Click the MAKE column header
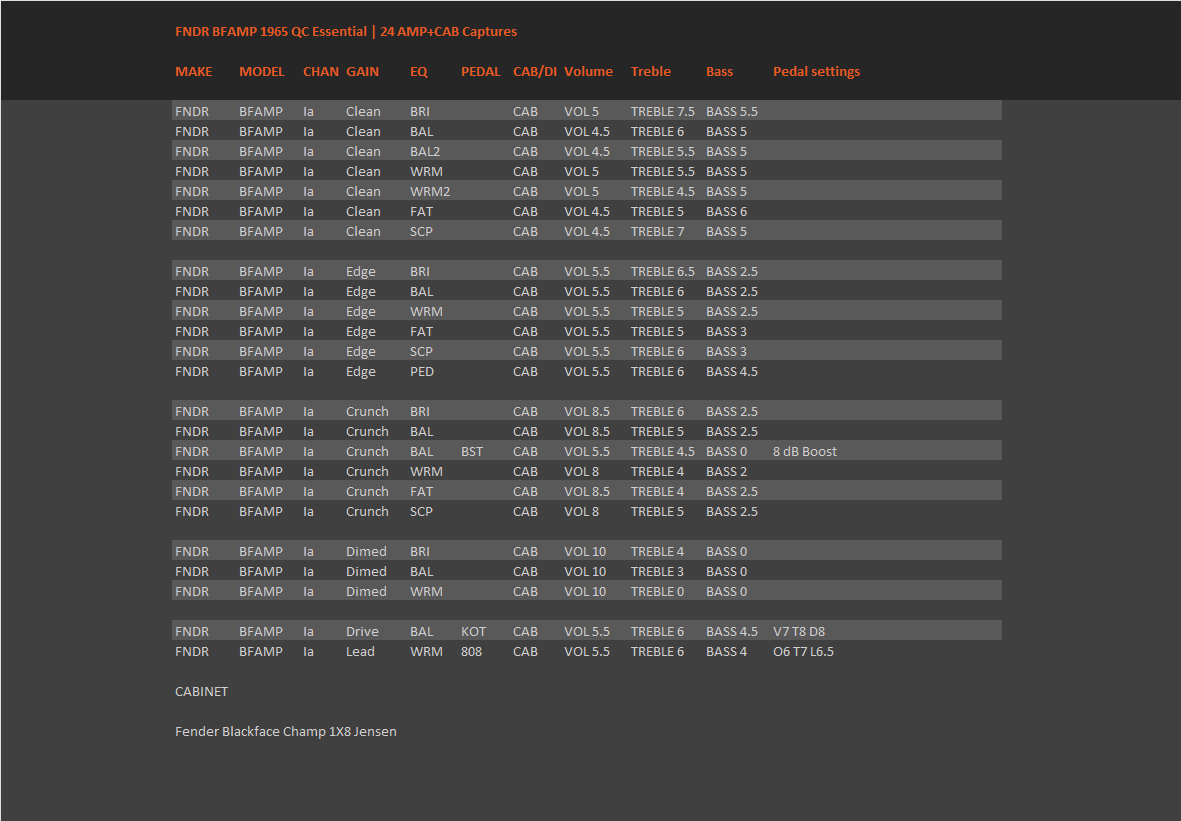Viewport: 1181px width, 821px height. click(194, 72)
